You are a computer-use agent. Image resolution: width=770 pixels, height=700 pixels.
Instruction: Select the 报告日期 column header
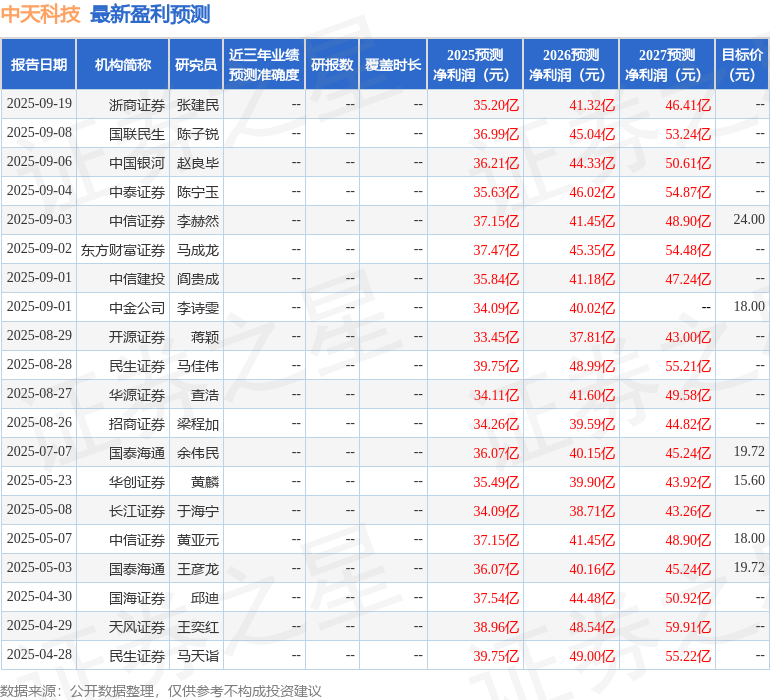tap(39, 65)
